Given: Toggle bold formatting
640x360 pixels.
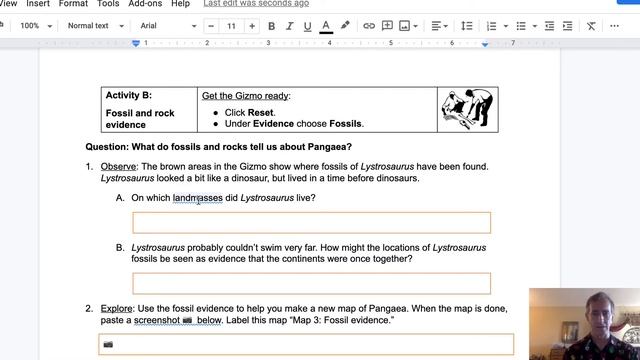Looking at the screenshot, I should pyautogui.click(x=271, y=26).
